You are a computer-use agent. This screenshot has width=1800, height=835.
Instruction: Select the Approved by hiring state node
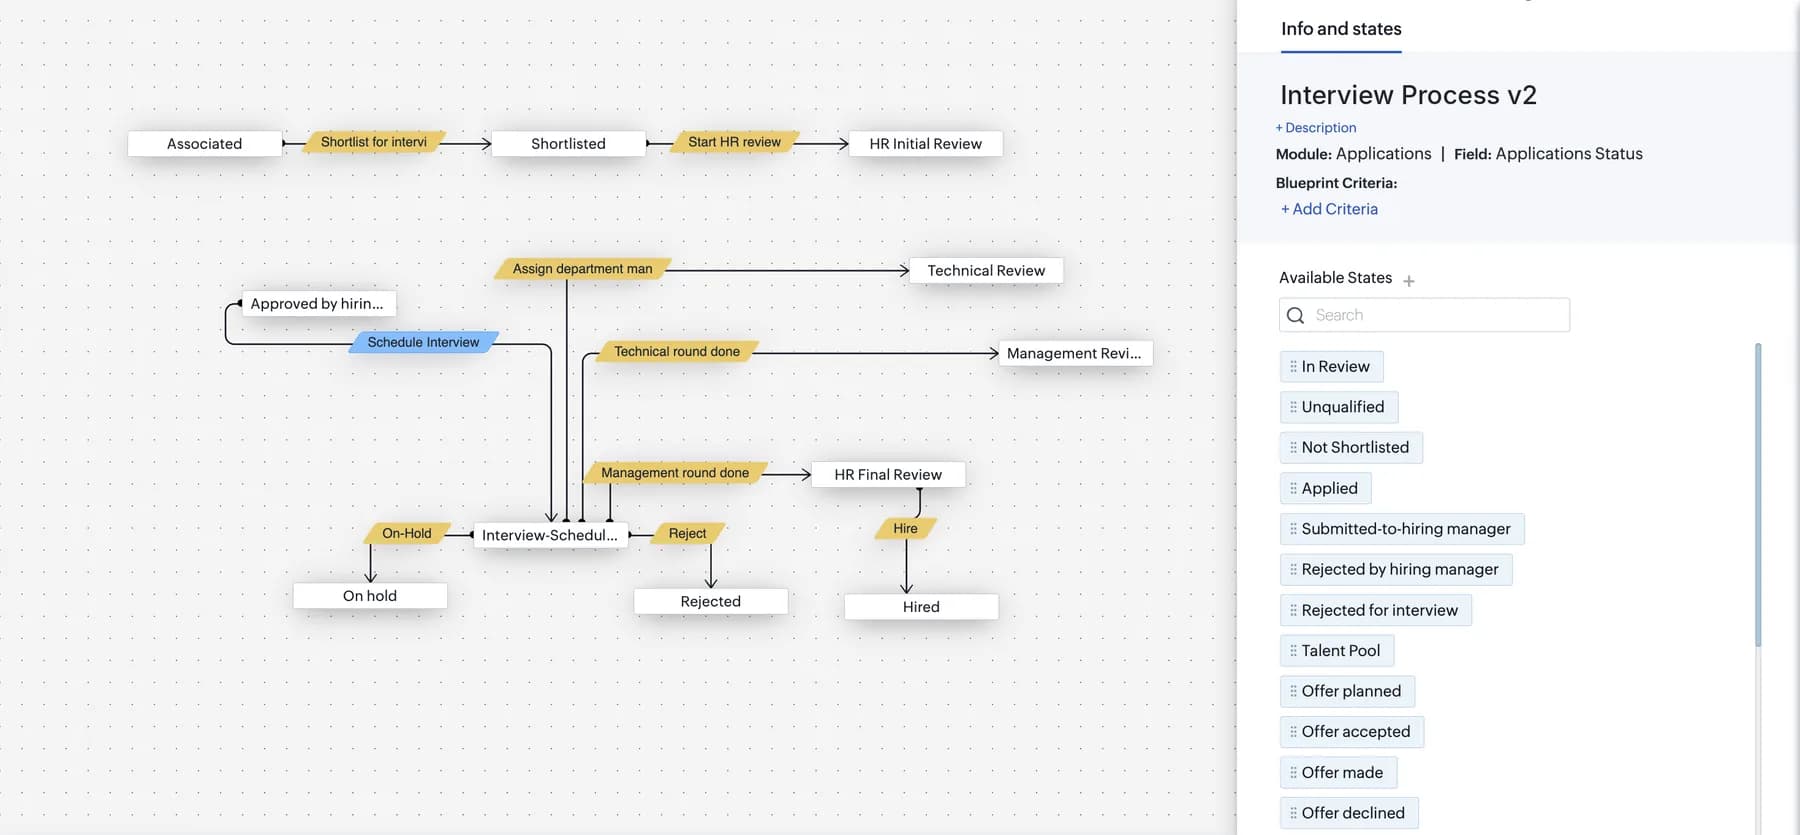(x=318, y=304)
